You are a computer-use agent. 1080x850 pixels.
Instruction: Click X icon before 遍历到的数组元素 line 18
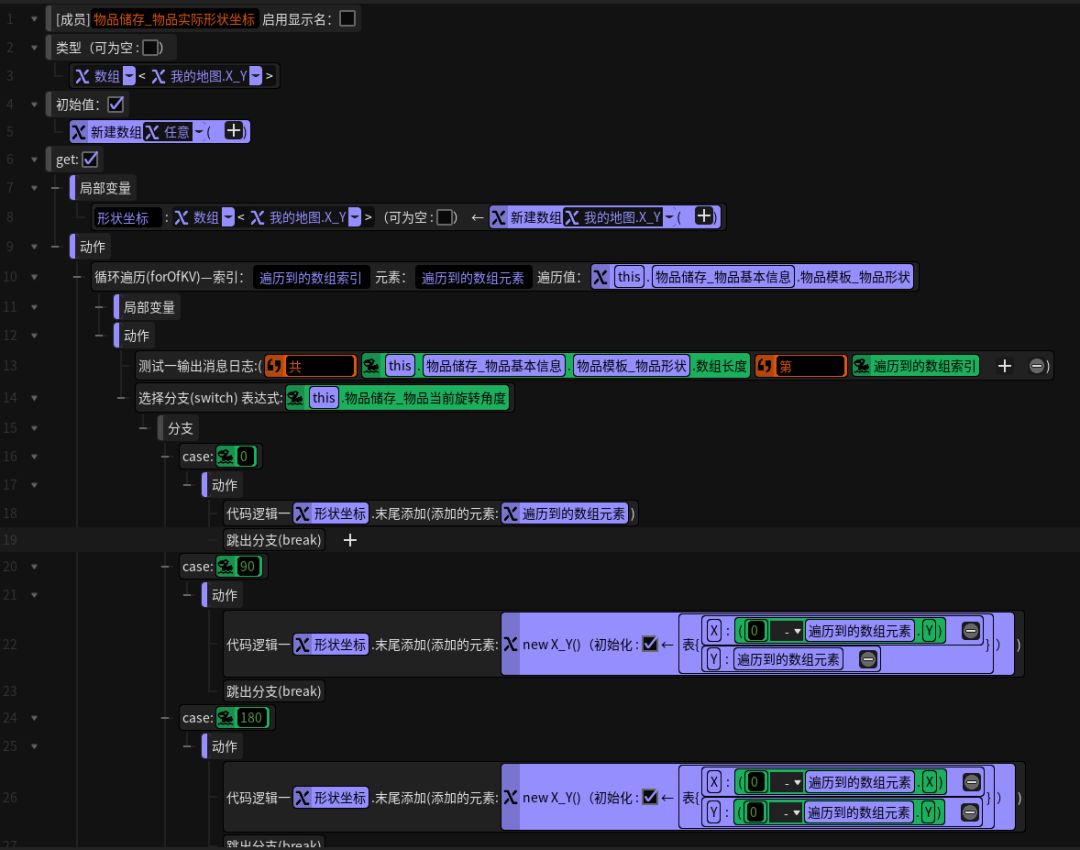point(510,513)
